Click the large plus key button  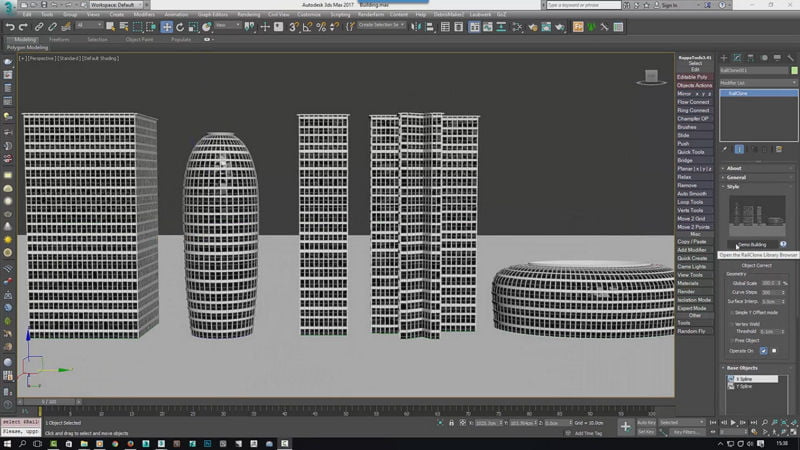[x=626, y=428]
